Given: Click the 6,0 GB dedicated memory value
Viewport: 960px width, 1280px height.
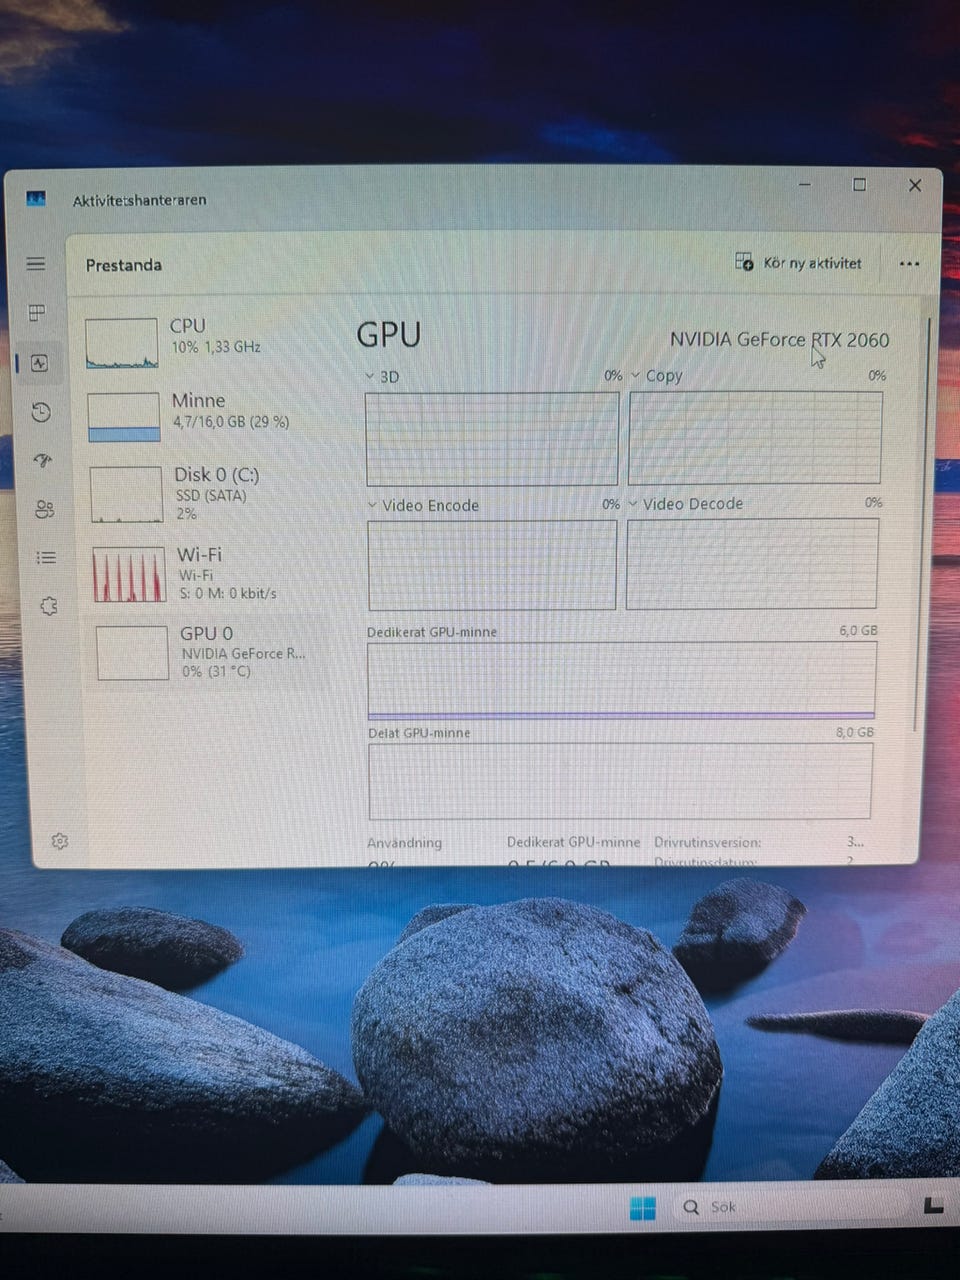Looking at the screenshot, I should 858,631.
